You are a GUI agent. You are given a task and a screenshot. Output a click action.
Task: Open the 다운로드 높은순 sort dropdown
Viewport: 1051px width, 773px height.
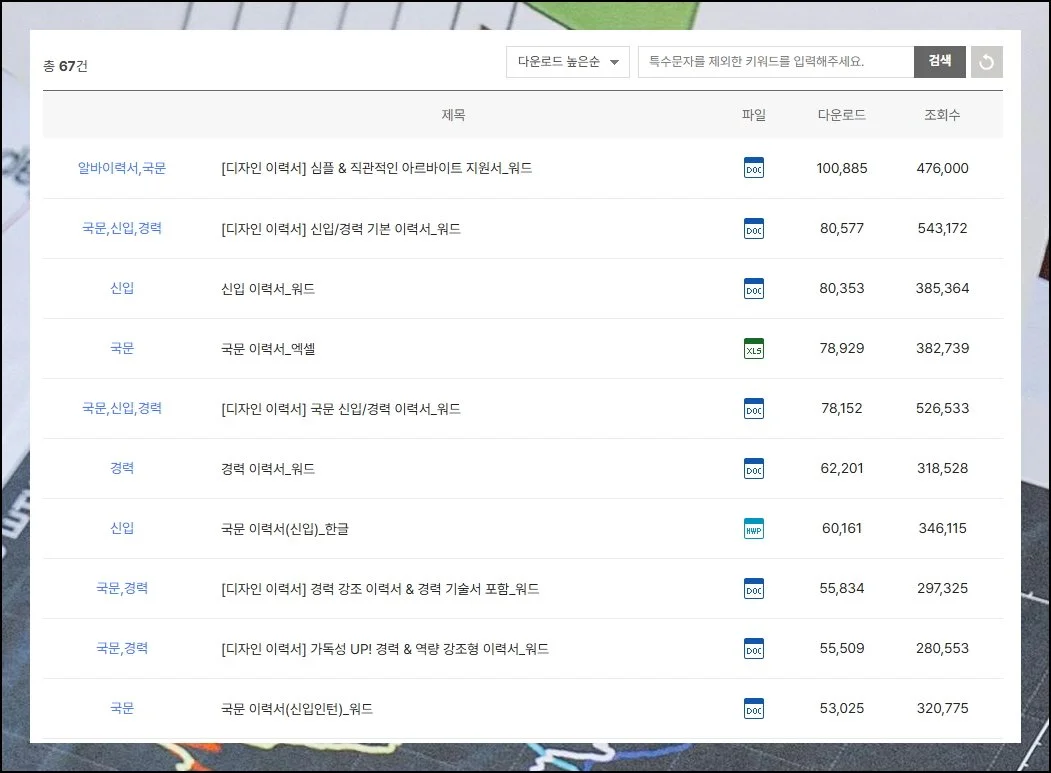pos(567,62)
